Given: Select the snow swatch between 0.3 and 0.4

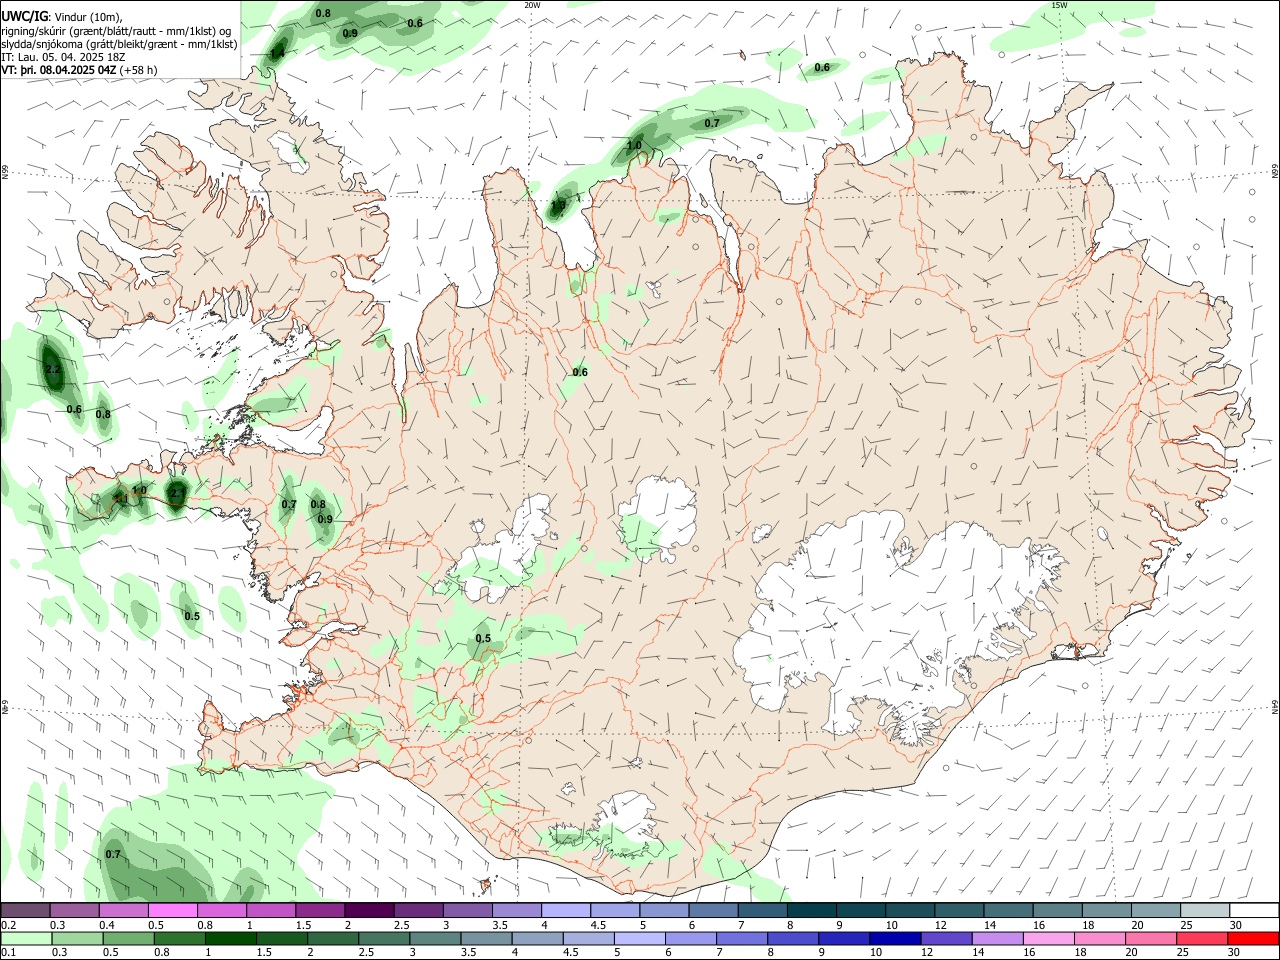Looking at the screenshot, I should click(75, 910).
